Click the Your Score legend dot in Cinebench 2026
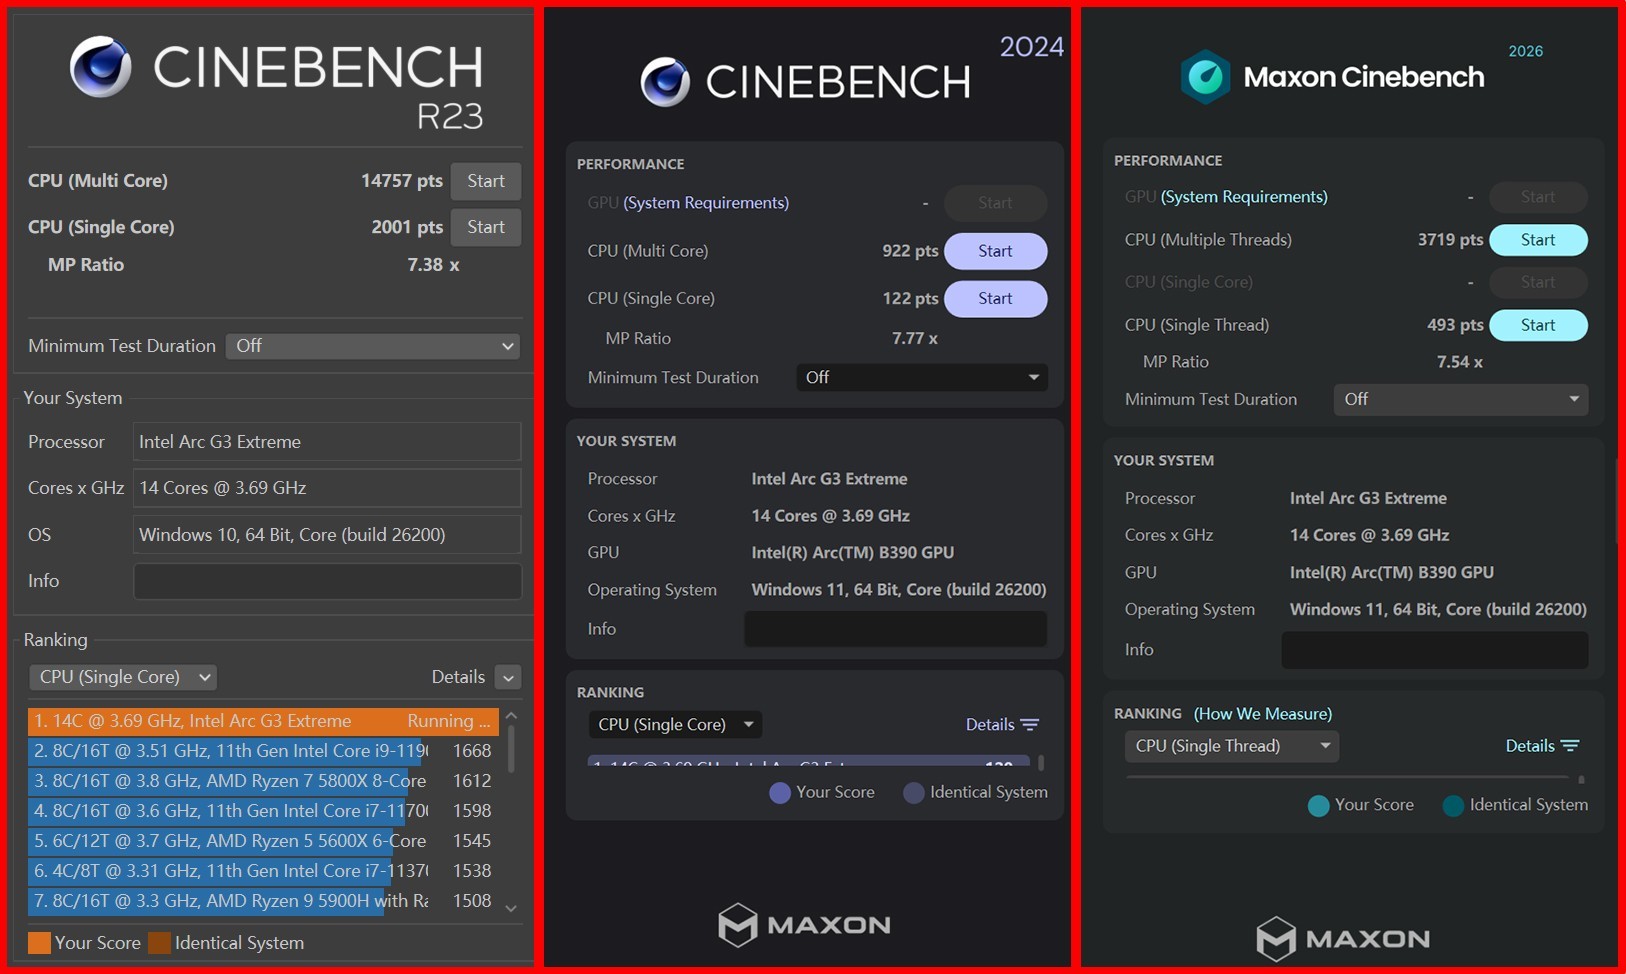The image size is (1626, 974). pos(1319,806)
